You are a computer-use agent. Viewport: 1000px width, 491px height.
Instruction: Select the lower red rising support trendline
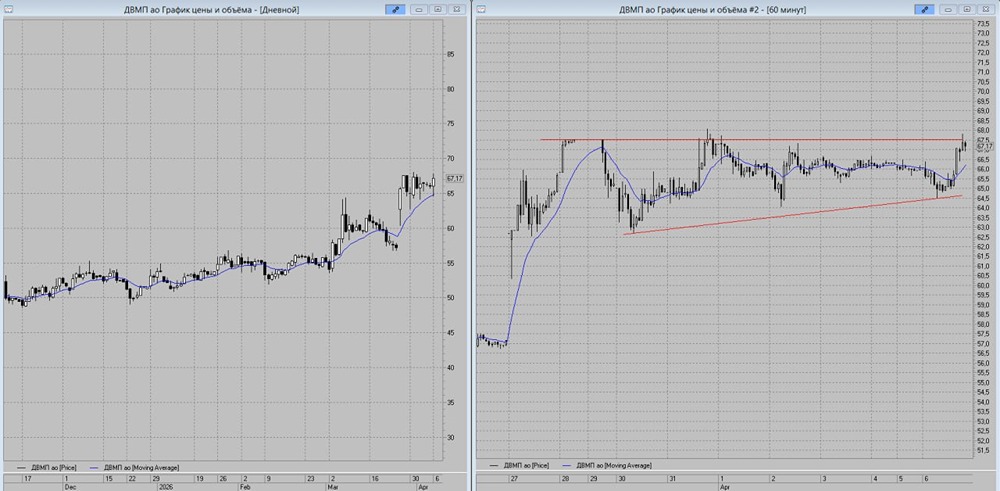(x=792, y=215)
